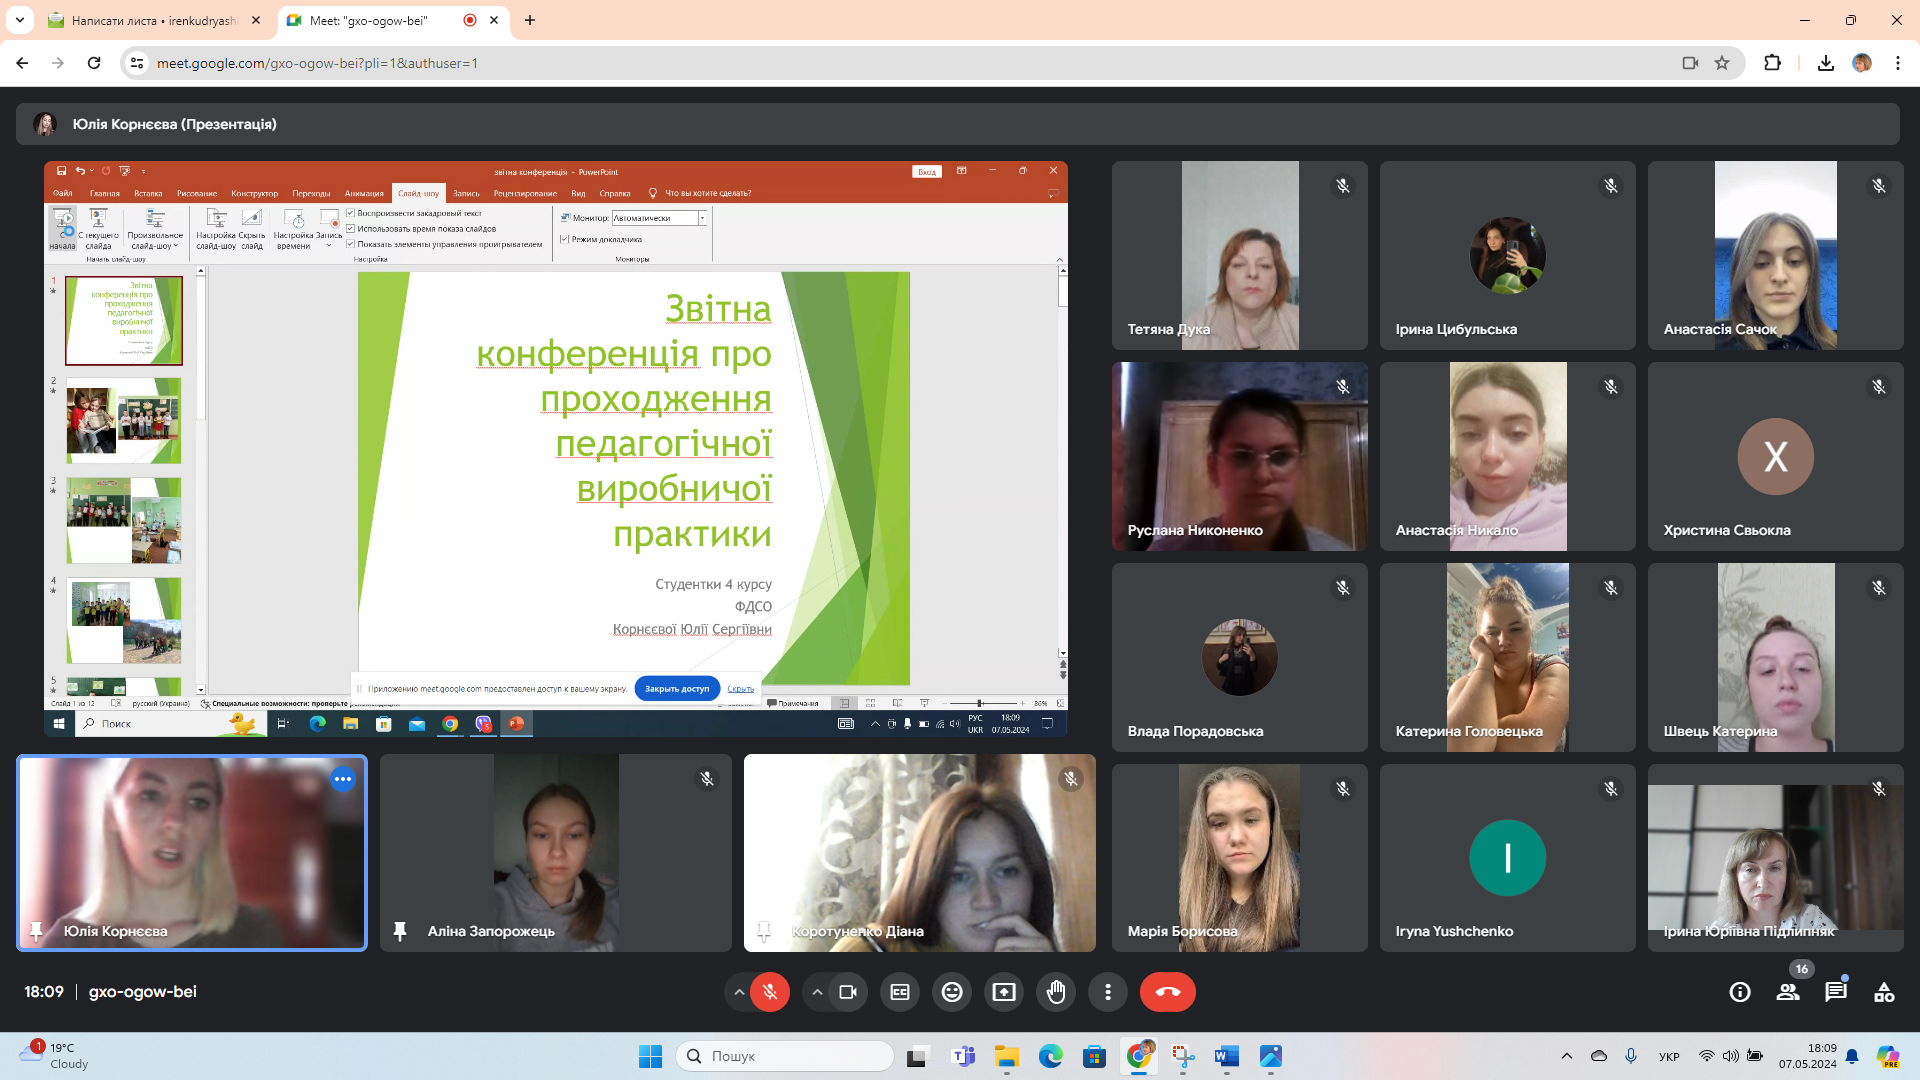Open options on Юлія Корнєєва tile
Viewport: 1920px width, 1080px height.
coord(343,779)
